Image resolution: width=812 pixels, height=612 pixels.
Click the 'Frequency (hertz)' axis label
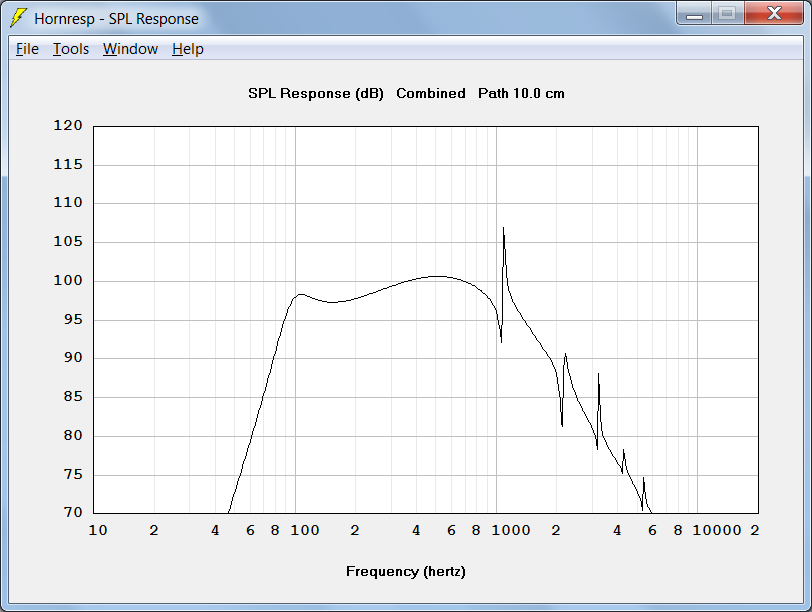406,572
